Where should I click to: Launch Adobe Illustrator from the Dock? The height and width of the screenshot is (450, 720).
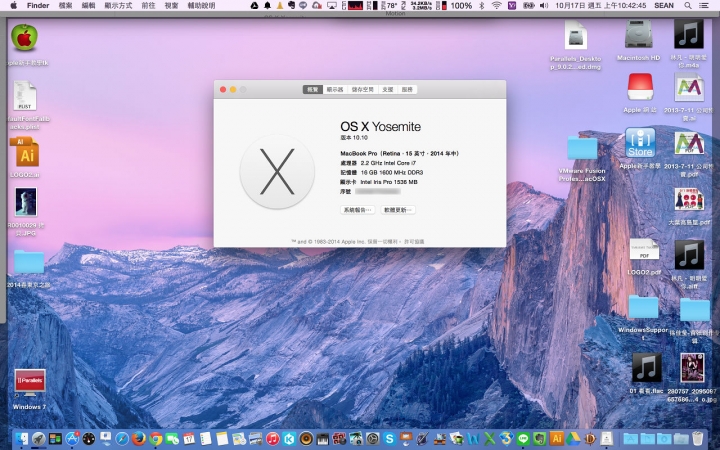[557, 438]
